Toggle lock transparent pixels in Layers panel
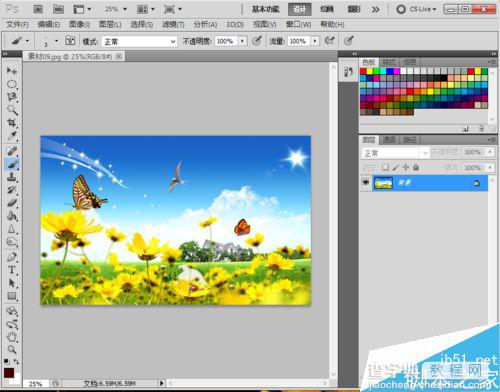 click(385, 167)
